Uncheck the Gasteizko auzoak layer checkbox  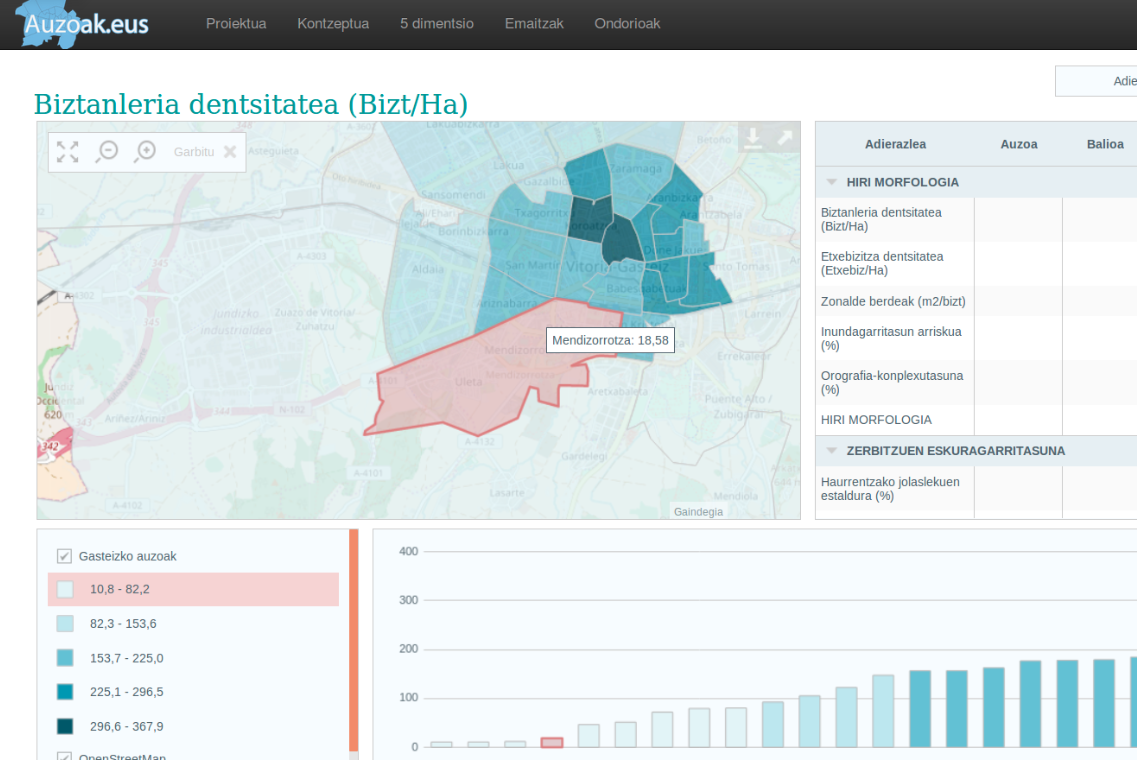[65, 556]
